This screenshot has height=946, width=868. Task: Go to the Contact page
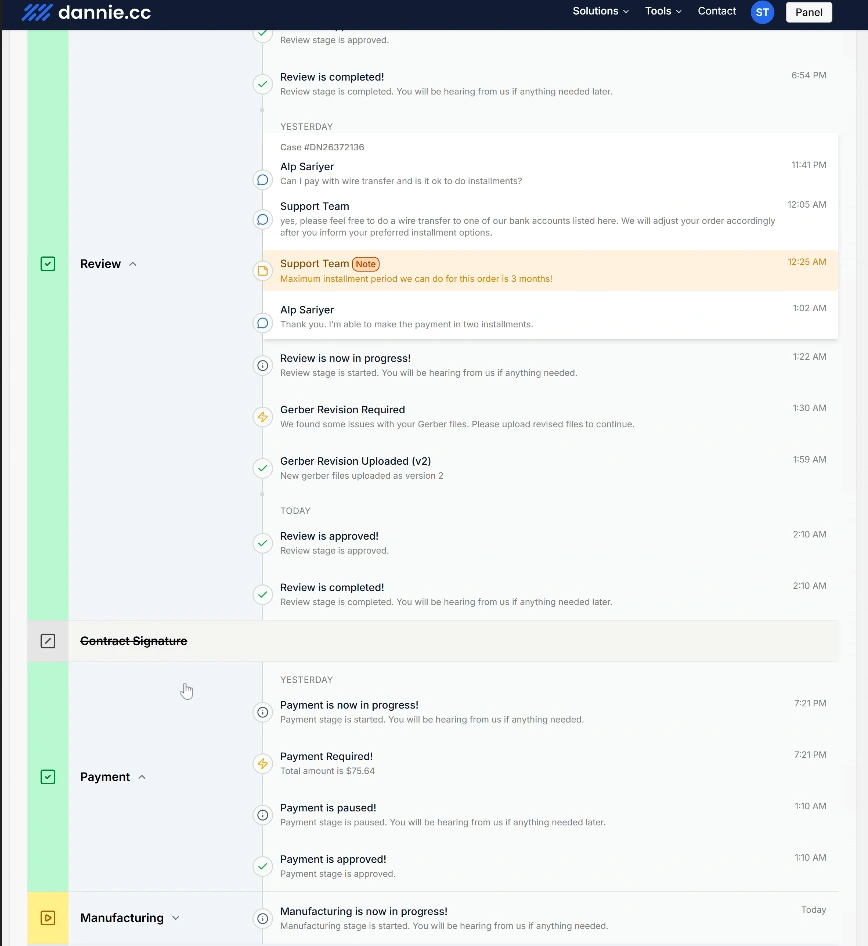(717, 11)
